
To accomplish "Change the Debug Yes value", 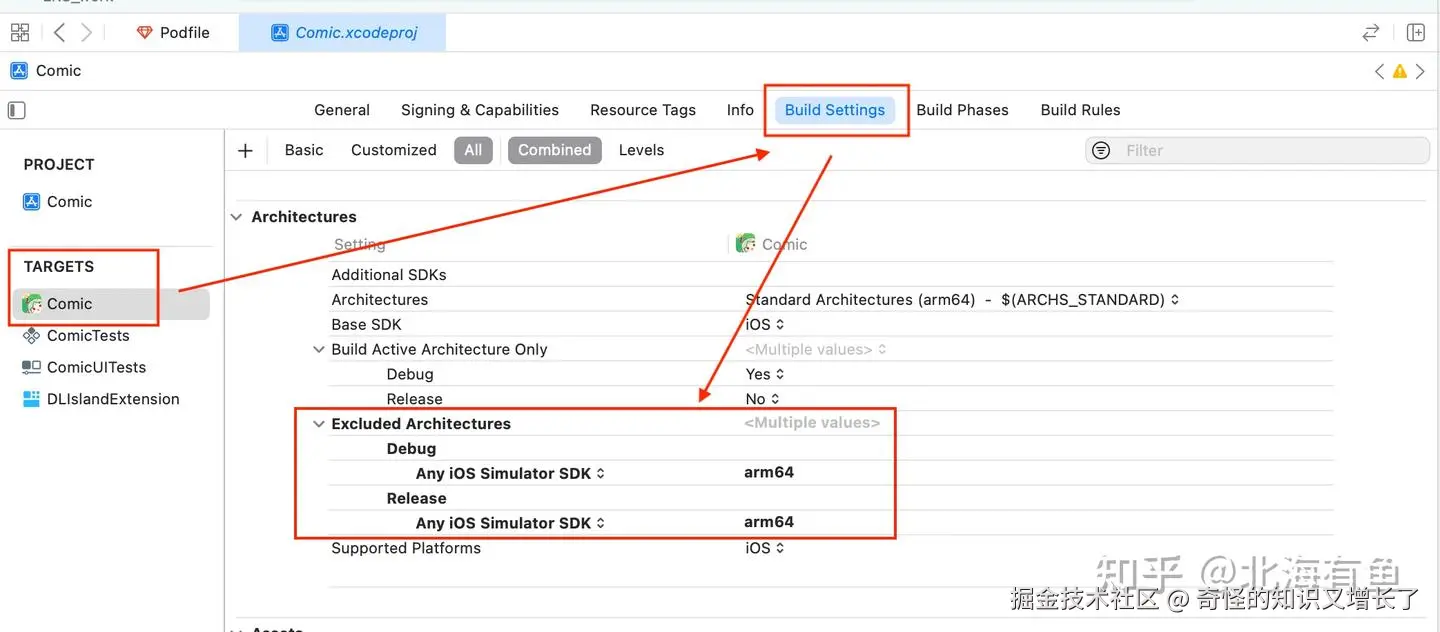I will [765, 374].
